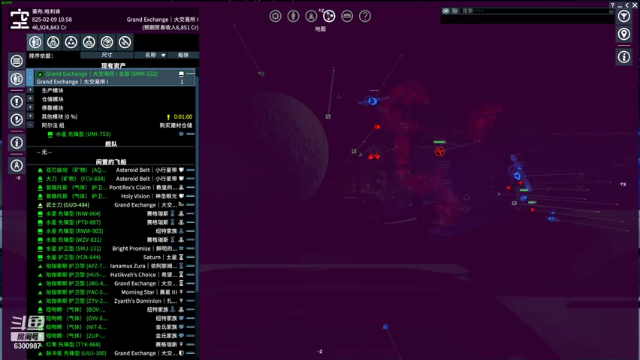
Task: Open the information sidebar icon
Action: pos(16,142)
